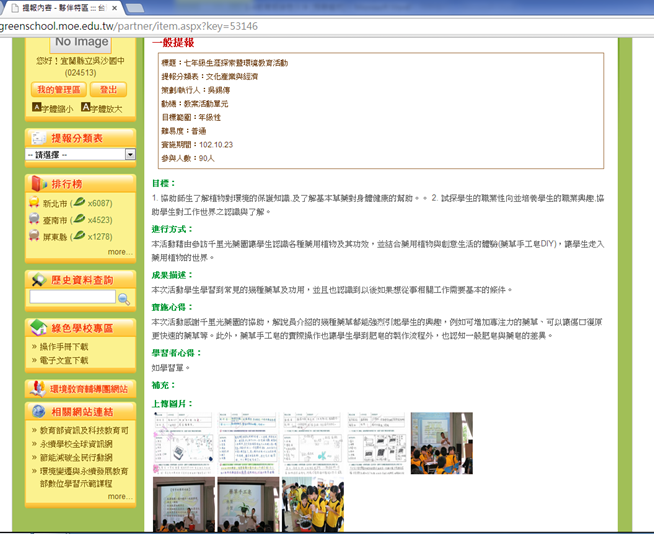Image resolution: width=654 pixels, height=534 pixels.
Task: Click the 提報分類表 header icon
Action: (39, 138)
